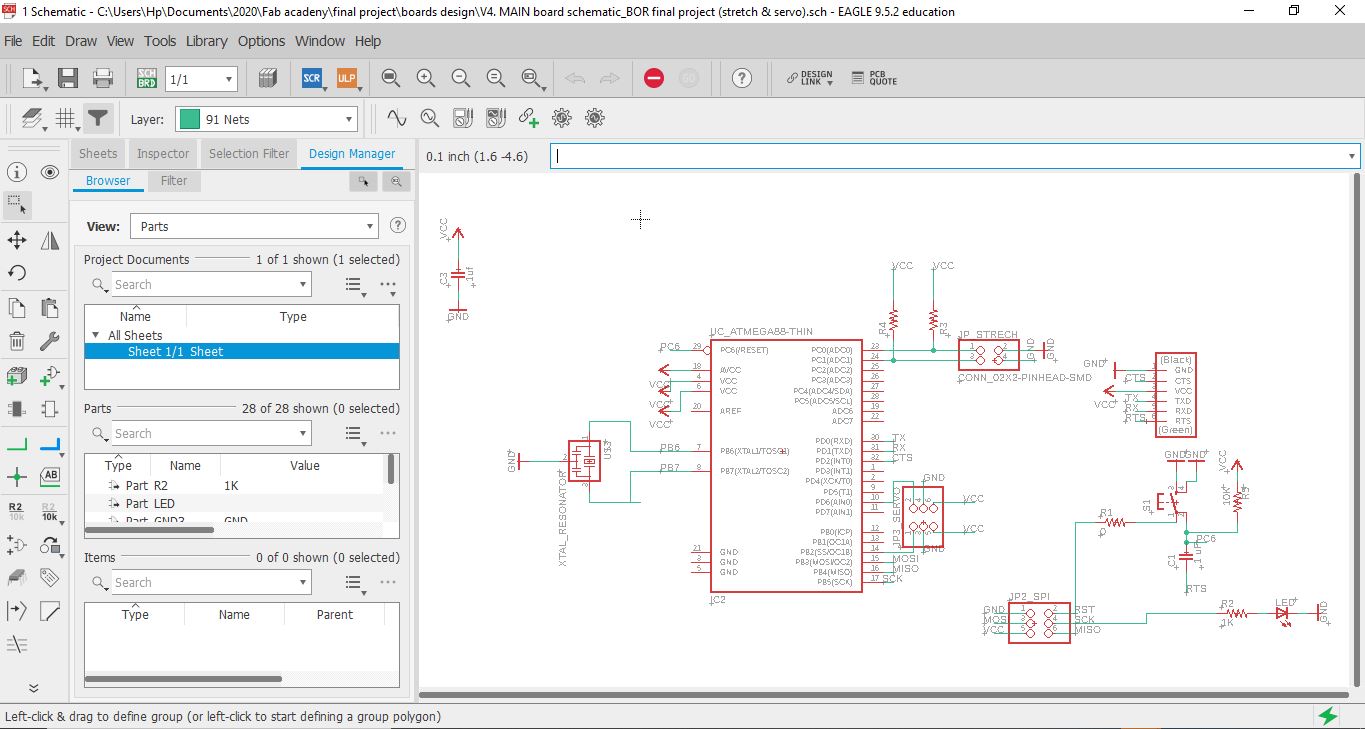Toggle the selection filter funnel button
Image resolution: width=1365 pixels, height=729 pixels.
(97, 119)
